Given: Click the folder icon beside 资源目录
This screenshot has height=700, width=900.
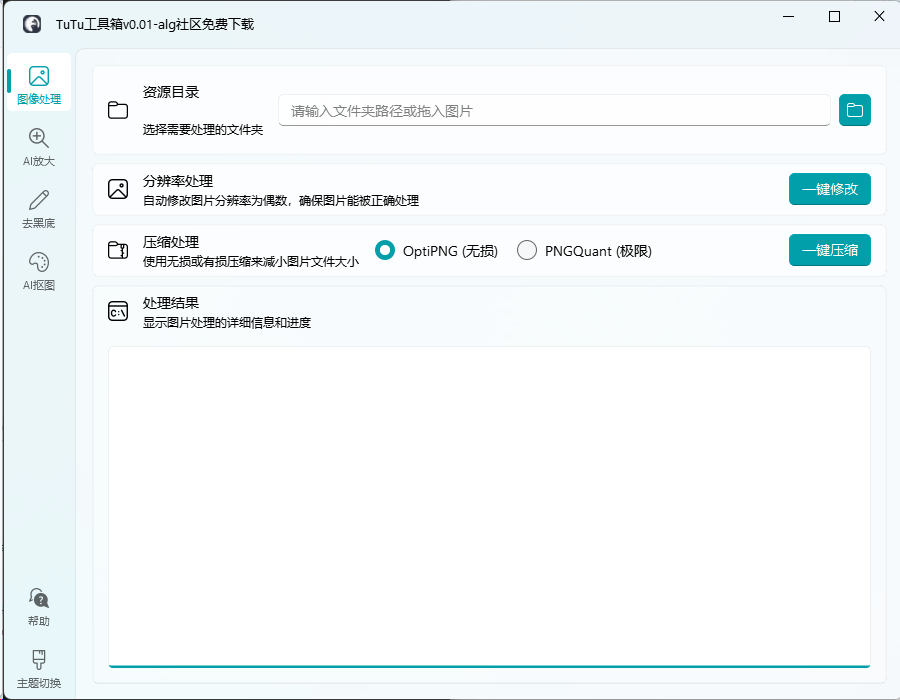Looking at the screenshot, I should tap(118, 110).
